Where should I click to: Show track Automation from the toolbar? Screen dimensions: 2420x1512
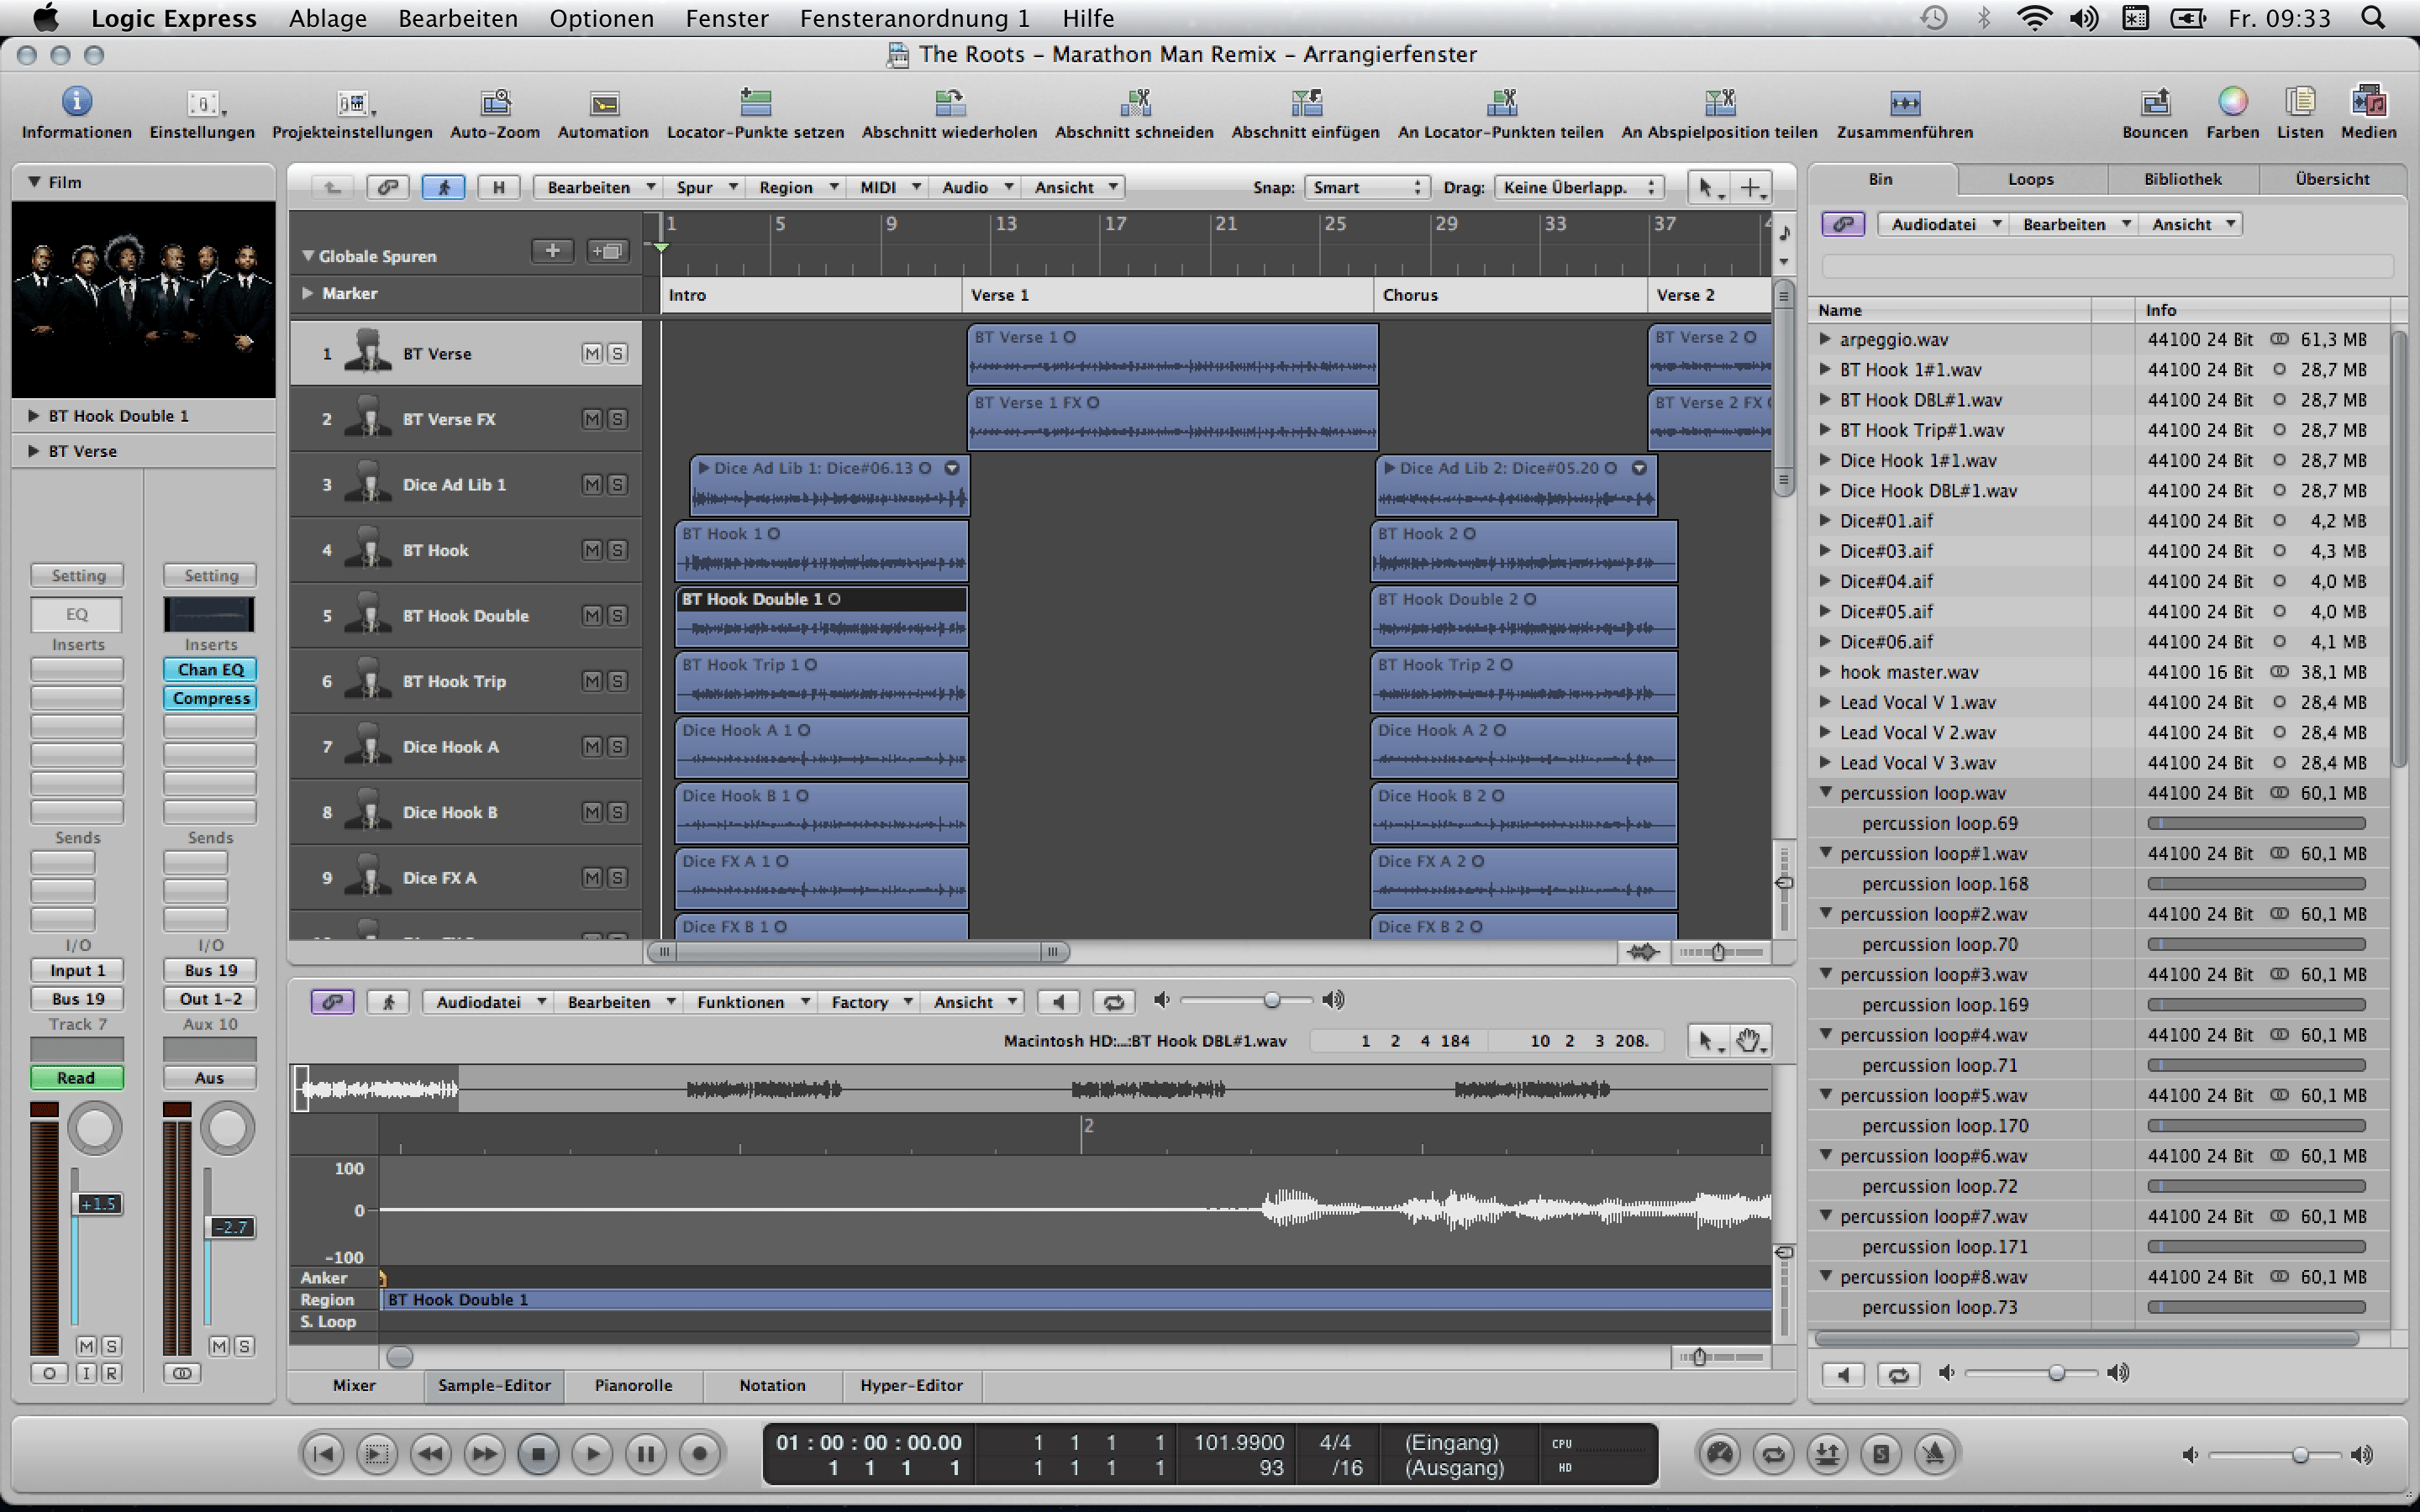pos(603,103)
